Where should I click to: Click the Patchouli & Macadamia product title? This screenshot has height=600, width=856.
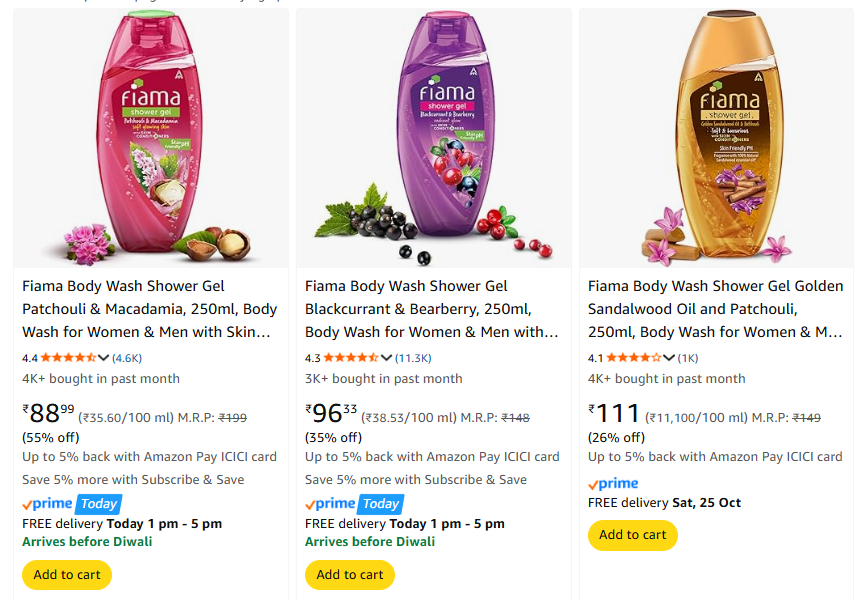(x=150, y=309)
